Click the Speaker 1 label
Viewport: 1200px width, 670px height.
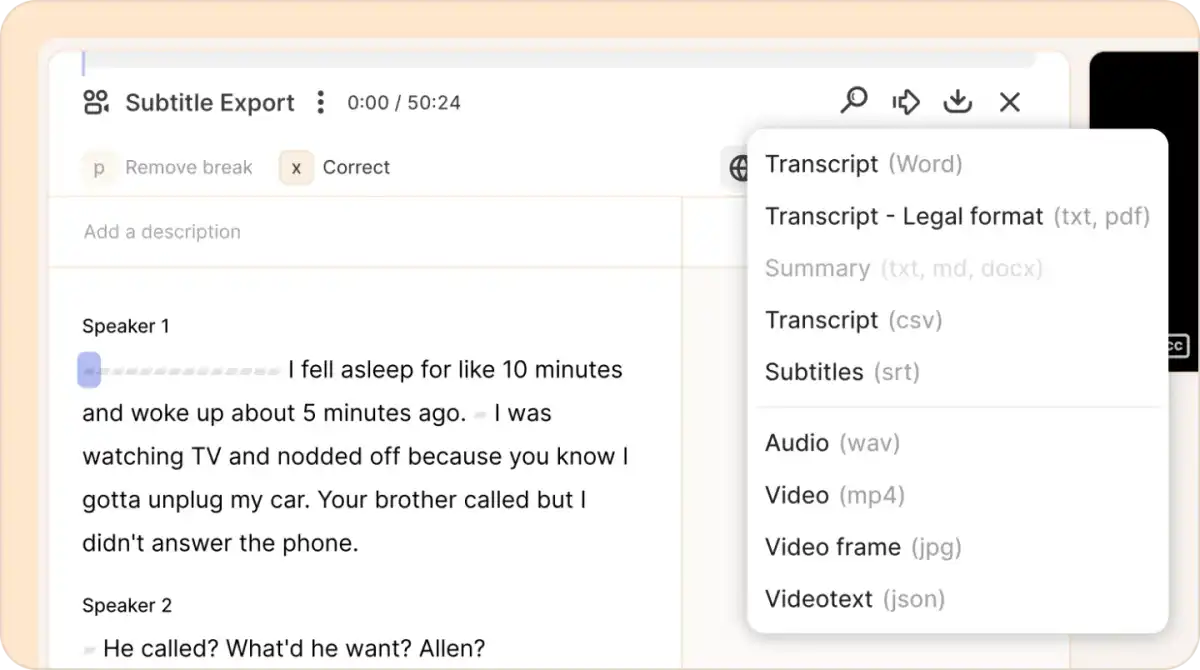(126, 326)
